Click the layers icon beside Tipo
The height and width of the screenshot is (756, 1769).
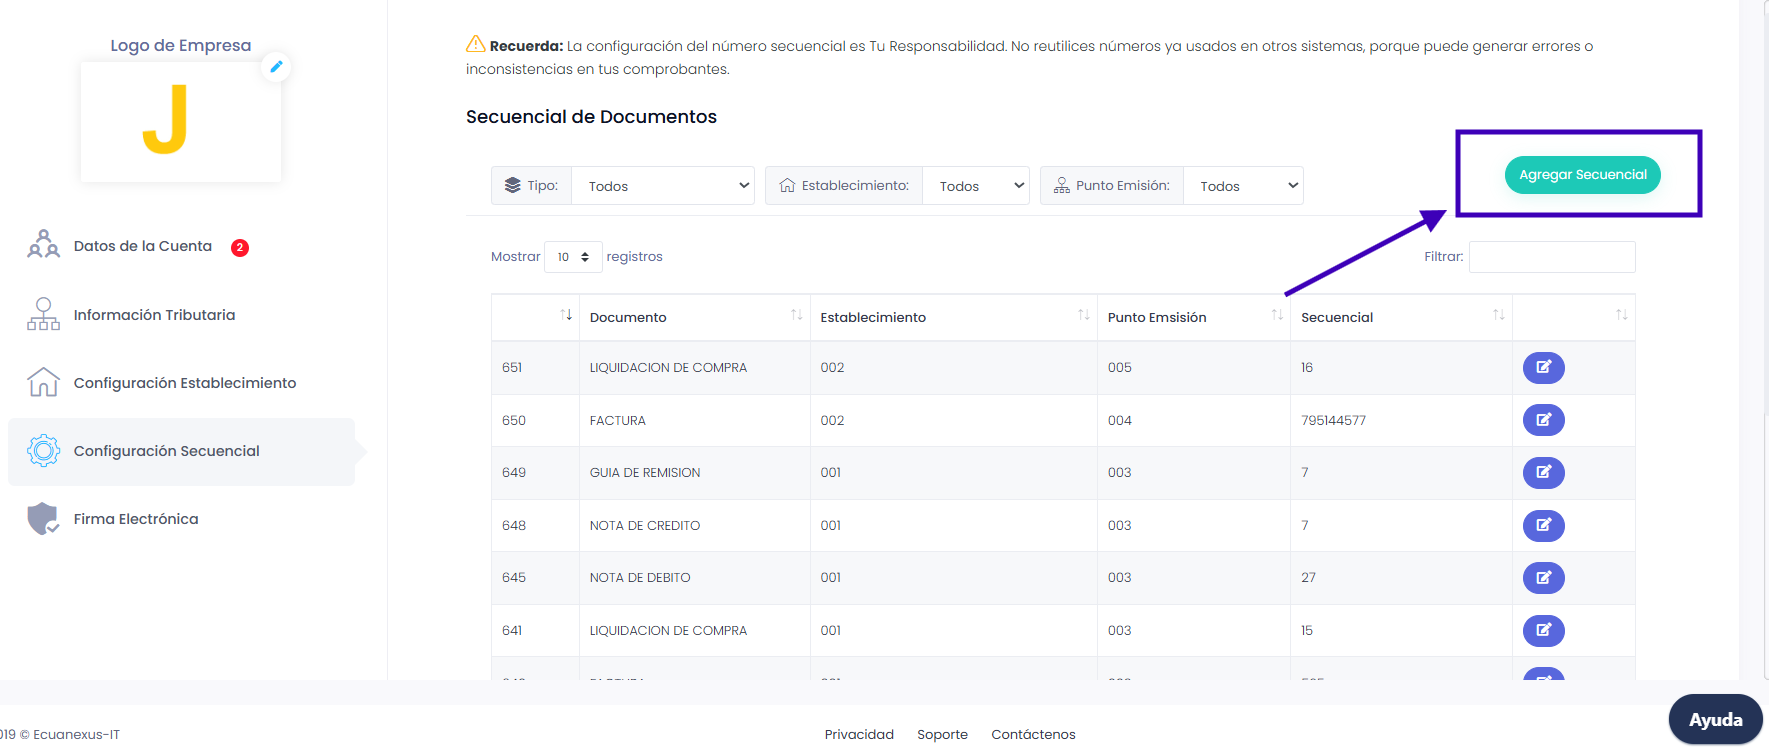point(513,185)
